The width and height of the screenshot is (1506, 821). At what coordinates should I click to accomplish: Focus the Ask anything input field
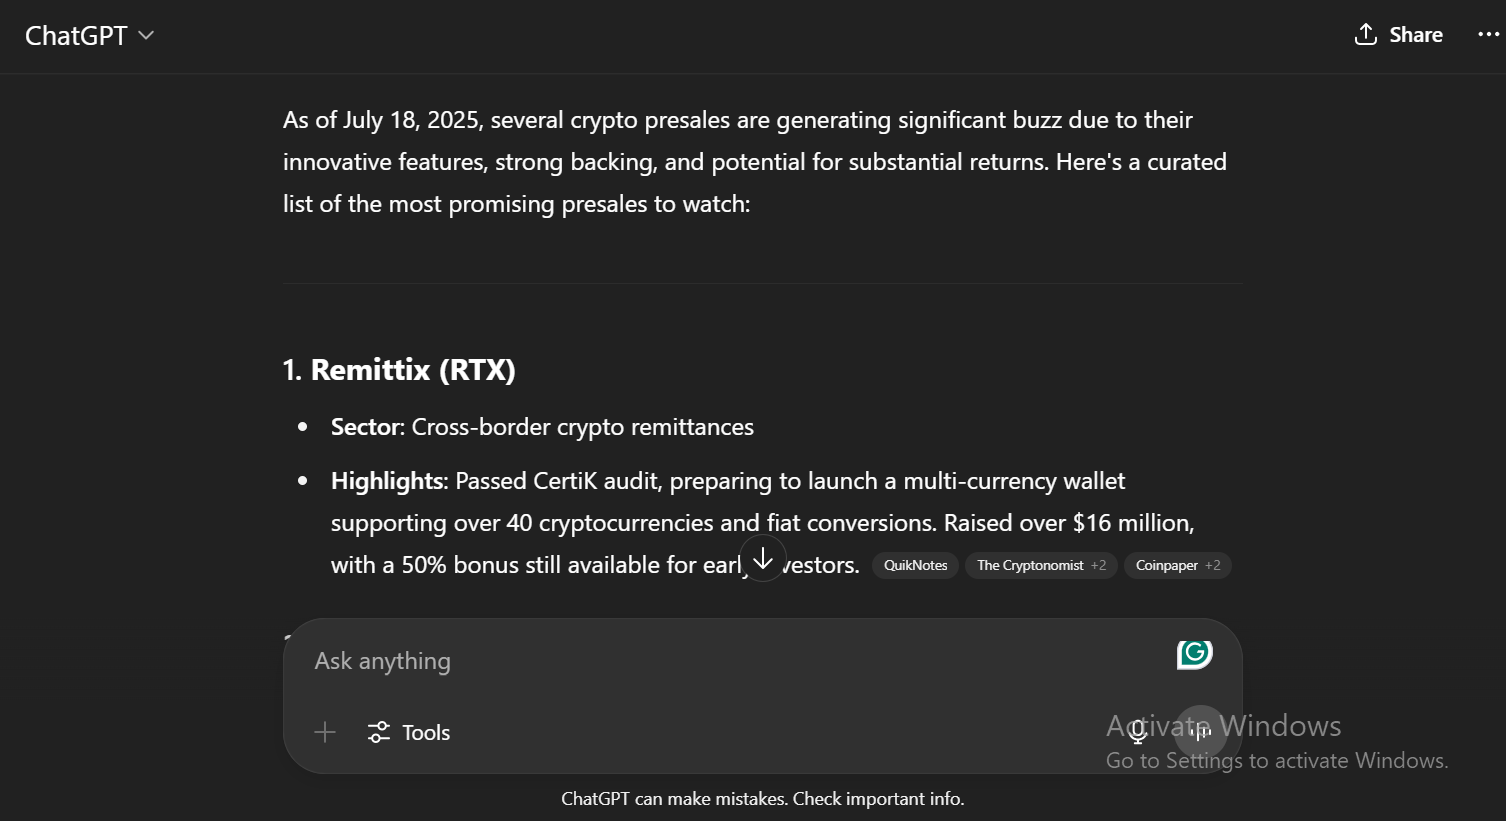(x=740, y=661)
